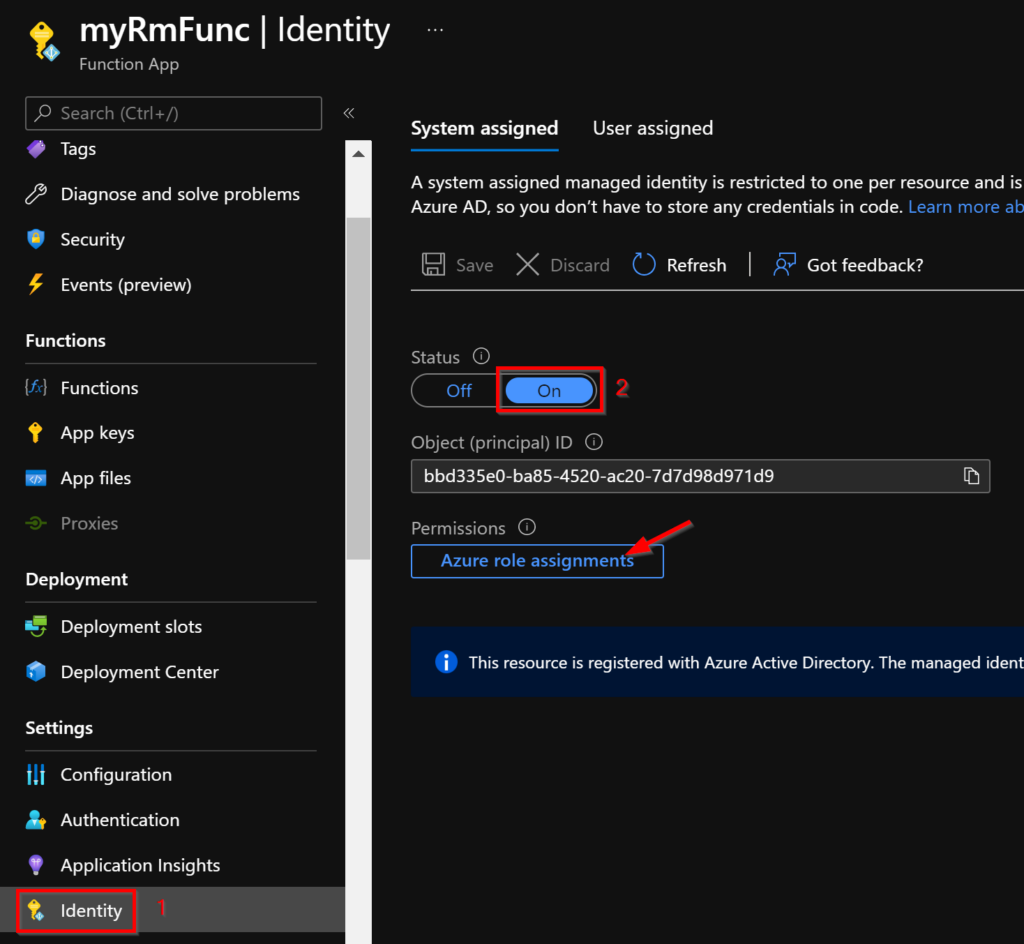This screenshot has height=944, width=1024.
Task: Click the Authentication sidebar entry
Action: (122, 820)
